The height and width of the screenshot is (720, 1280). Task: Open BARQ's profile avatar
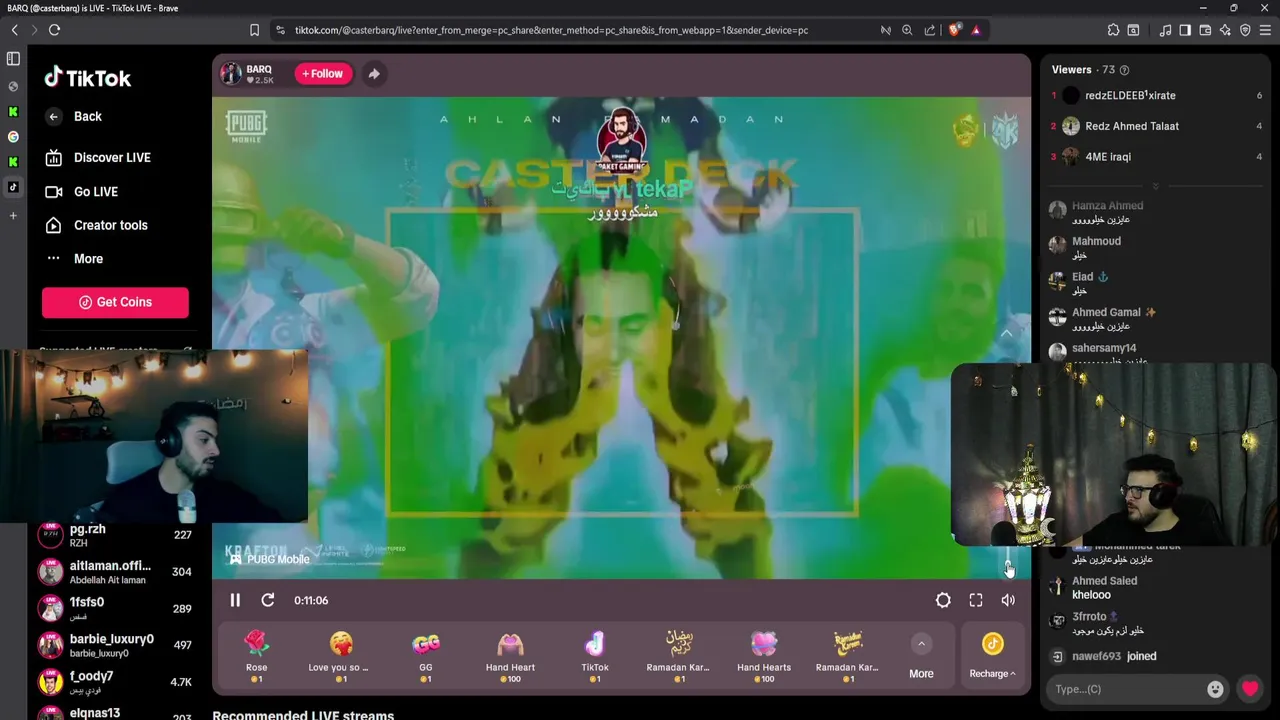231,74
